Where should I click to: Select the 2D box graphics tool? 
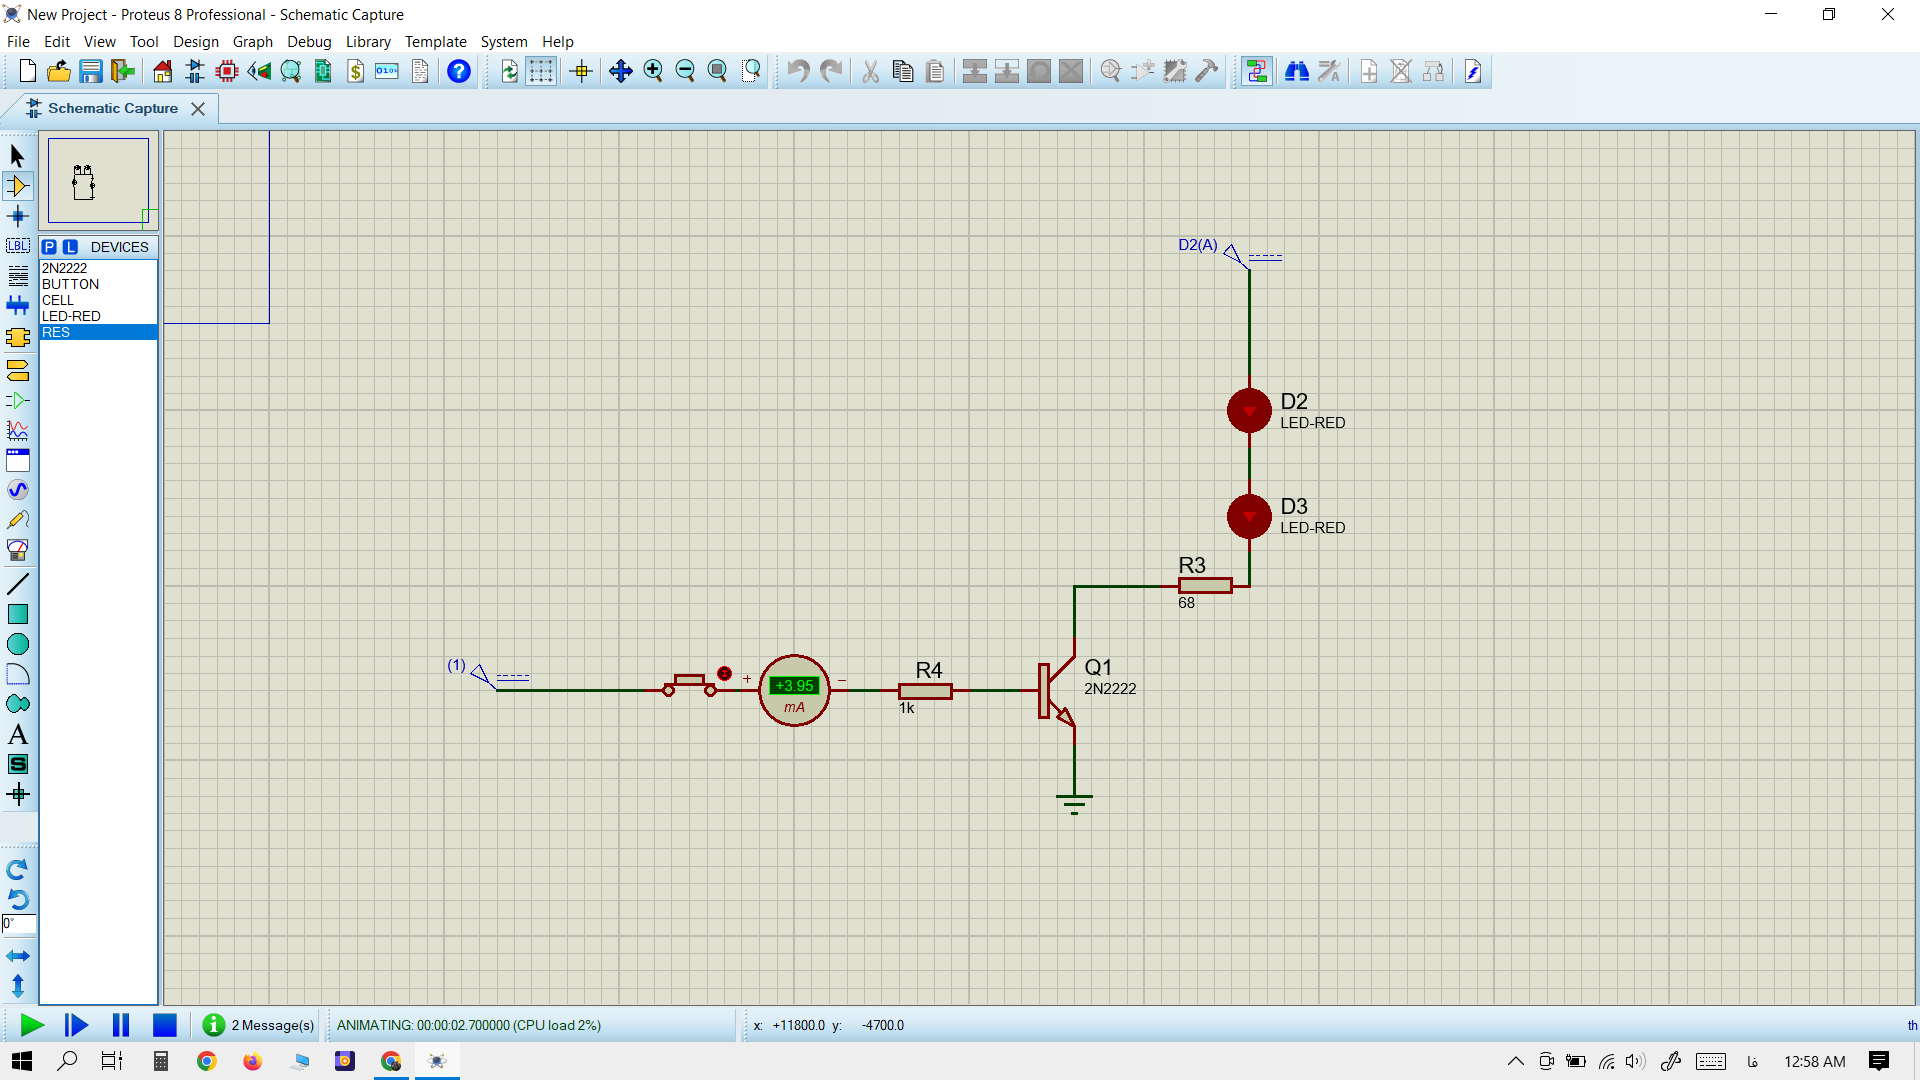[x=17, y=614]
